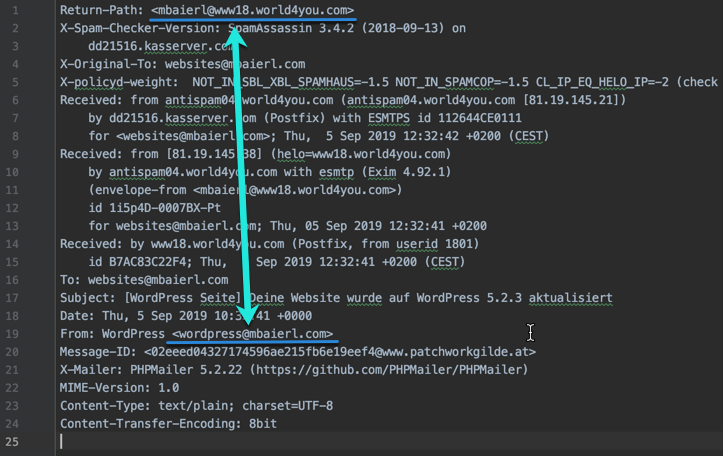Click the word 'aktualisiert' in the Subject line
Viewport: 723px width, 456px height.
(570, 298)
